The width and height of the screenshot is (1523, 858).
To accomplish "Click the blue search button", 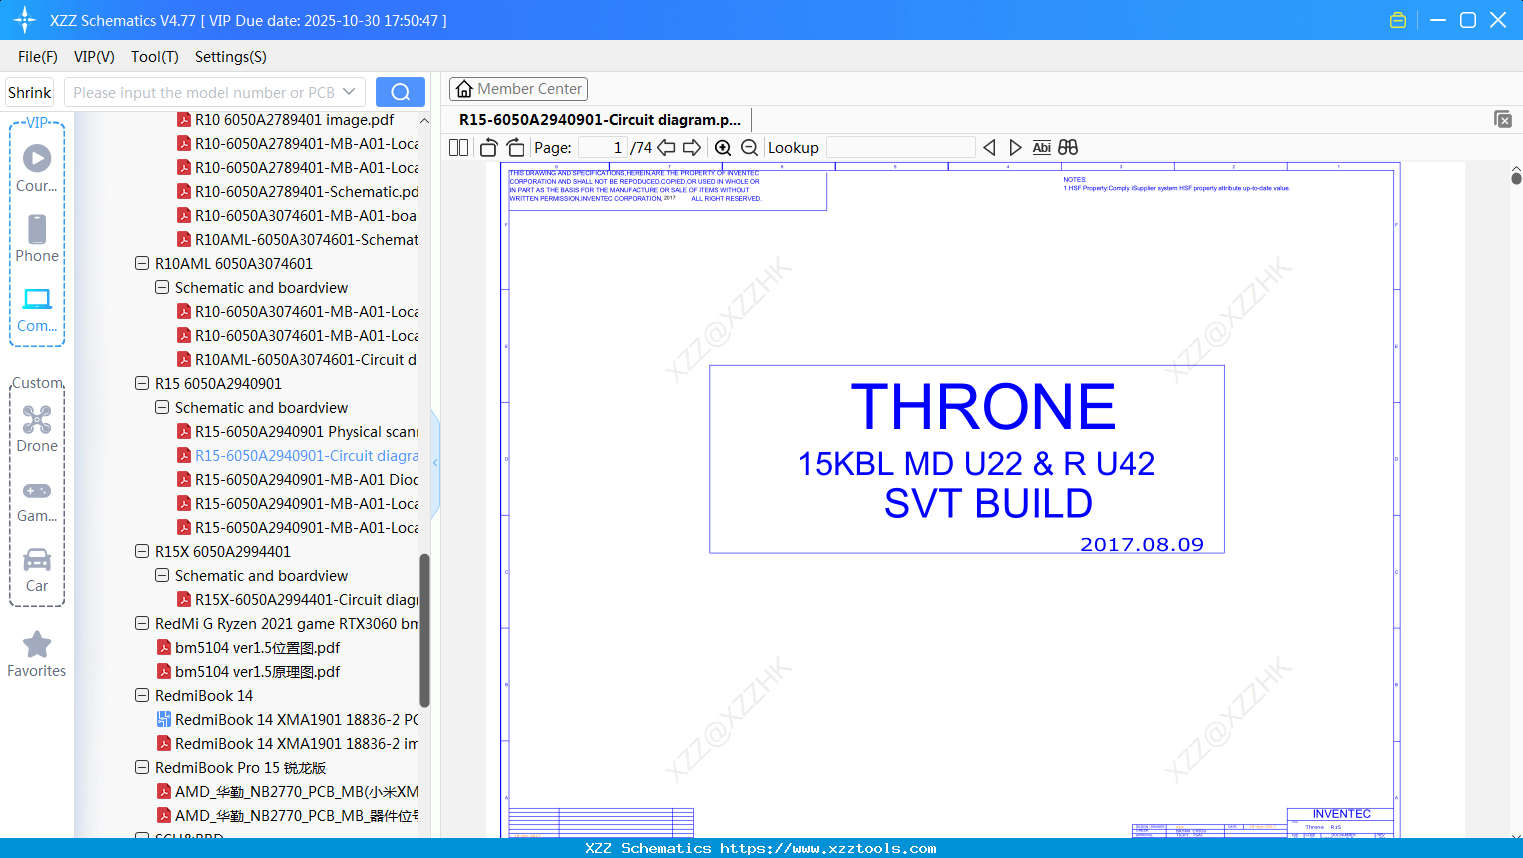I will [400, 92].
